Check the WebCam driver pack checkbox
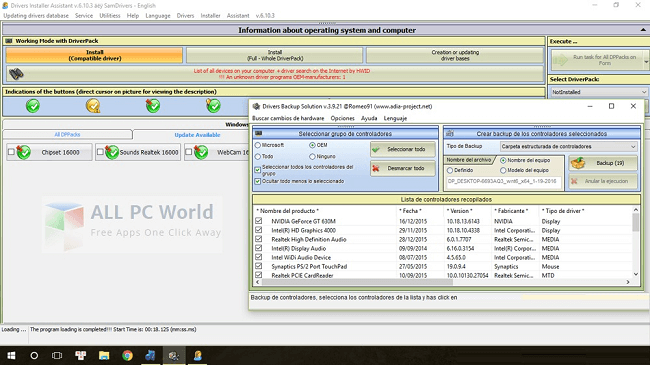 (189, 152)
